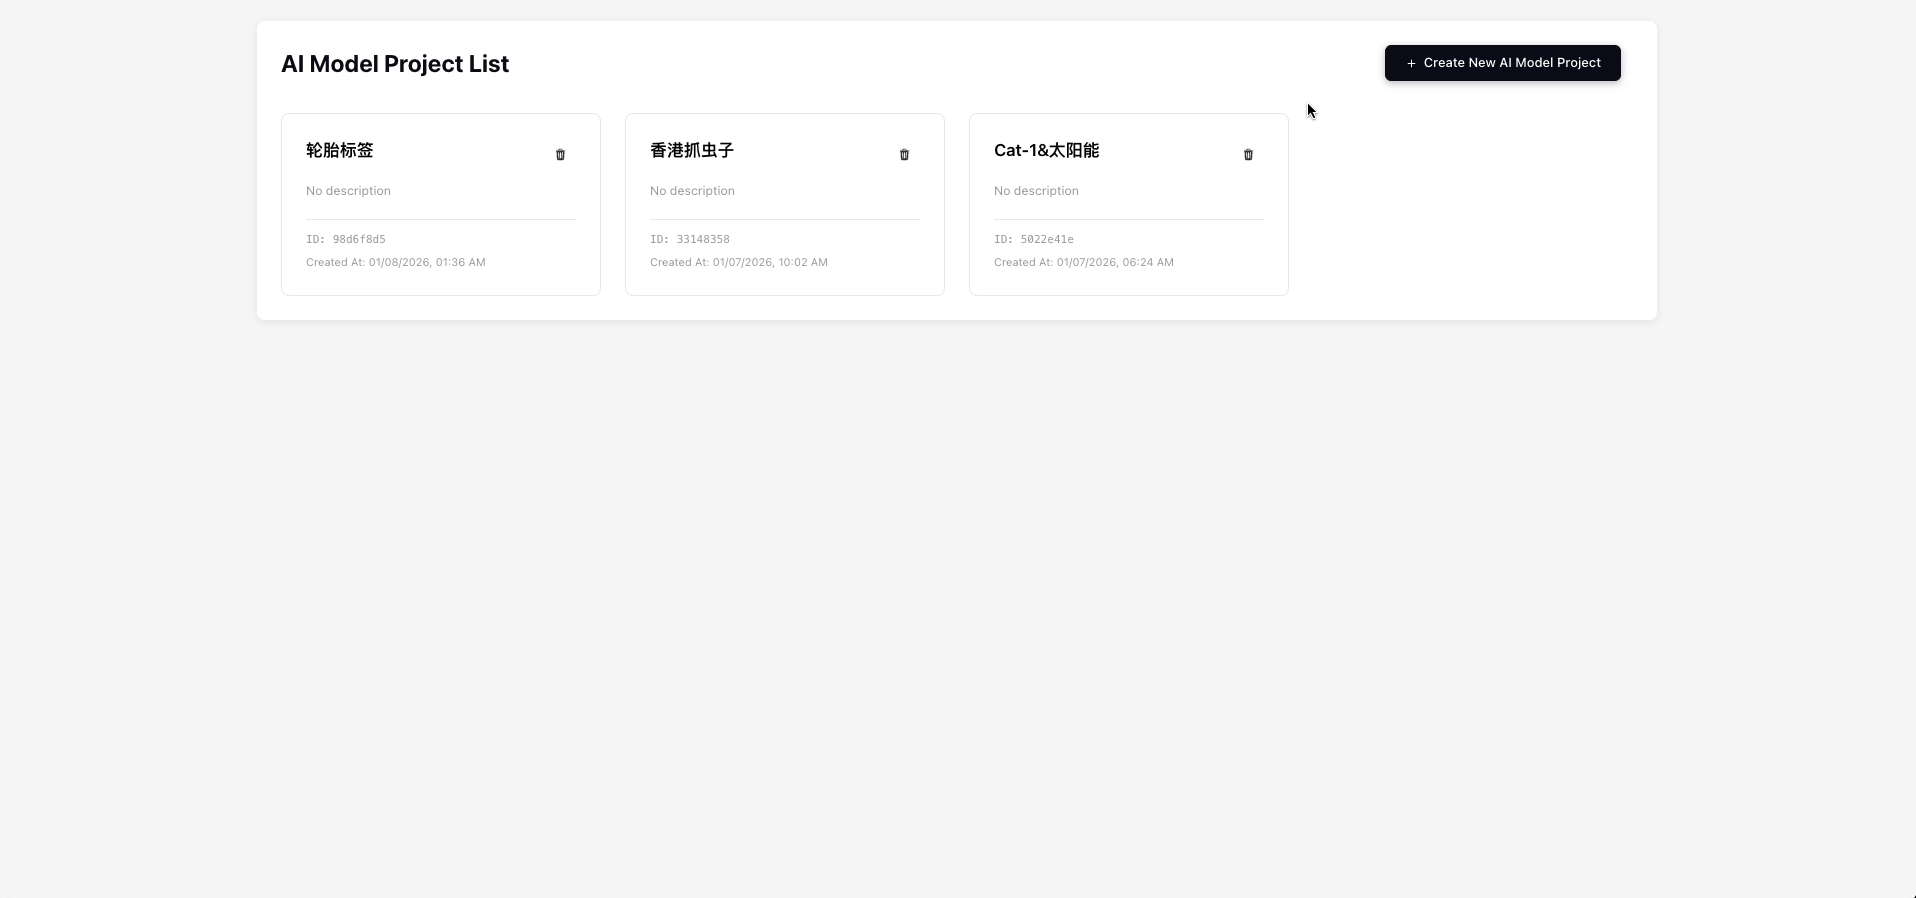Click No description text in 轮胎标签 card
Screen dimensions: 1916x898
pyautogui.click(x=348, y=191)
